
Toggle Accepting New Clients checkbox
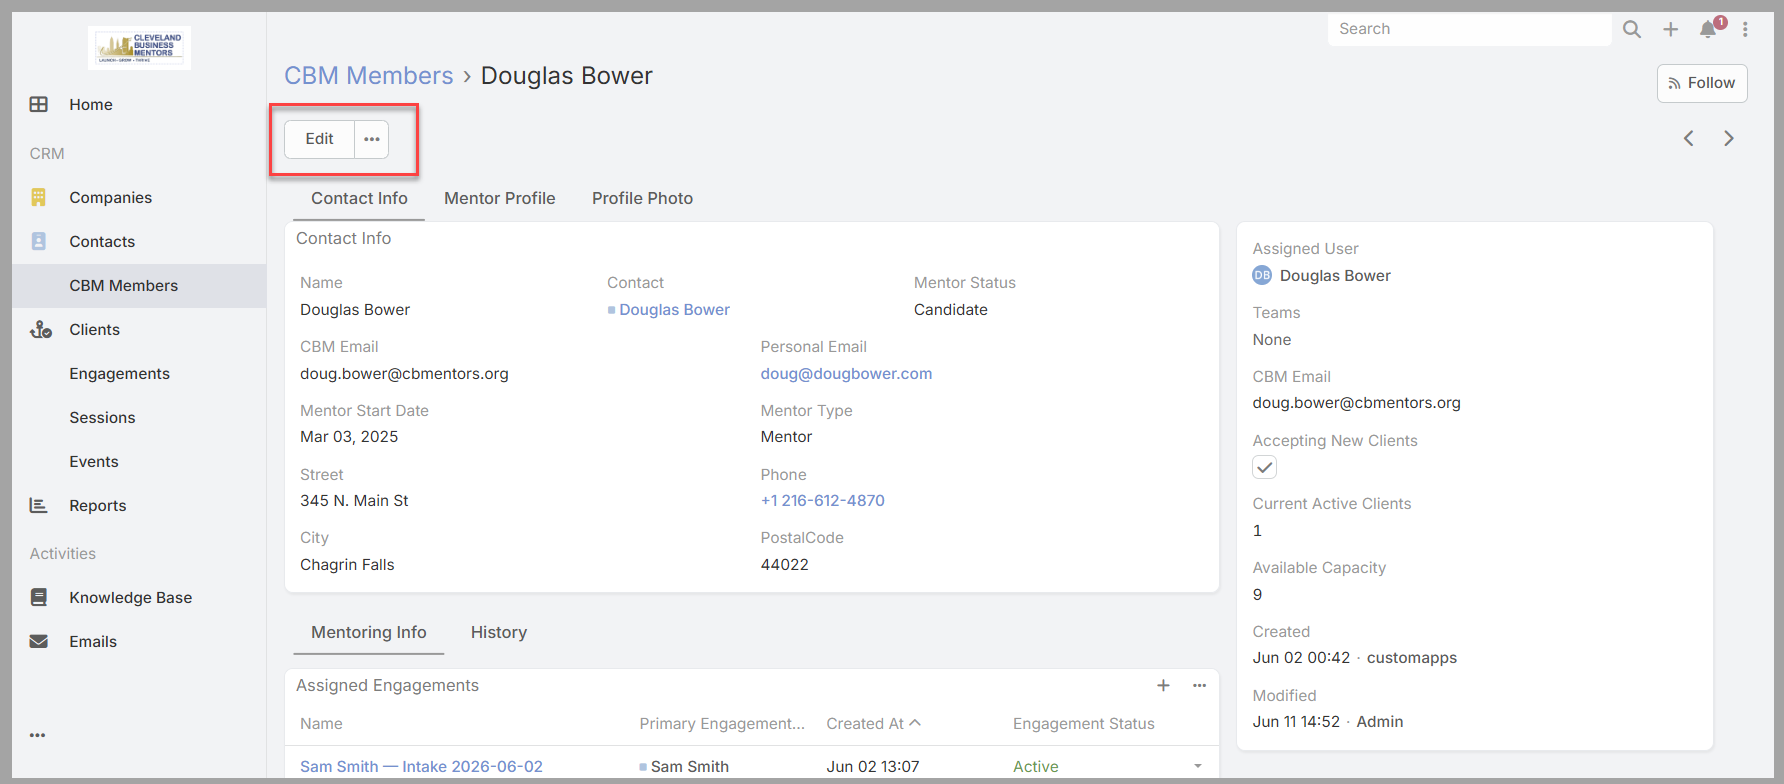pos(1265,467)
